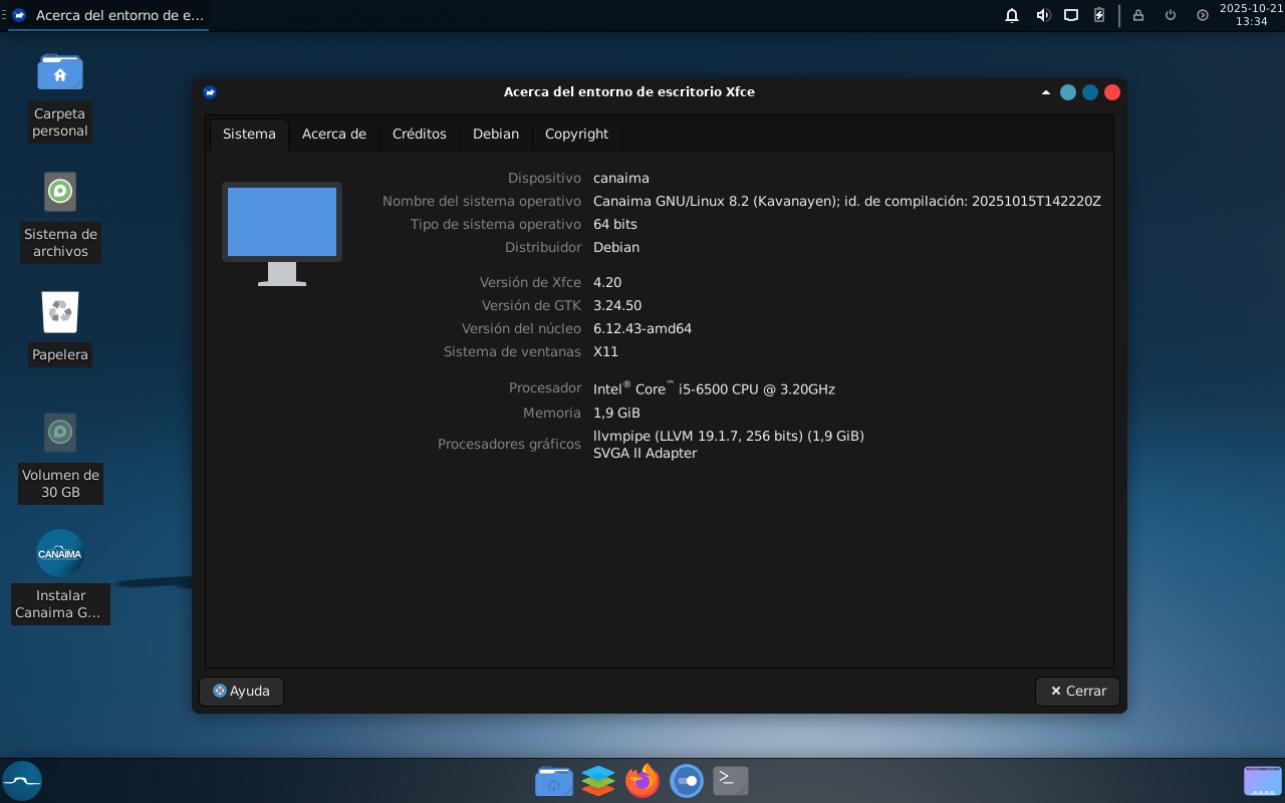Open the Canaima applications menu
Screen dimensions: 1285x803
coord(22,780)
